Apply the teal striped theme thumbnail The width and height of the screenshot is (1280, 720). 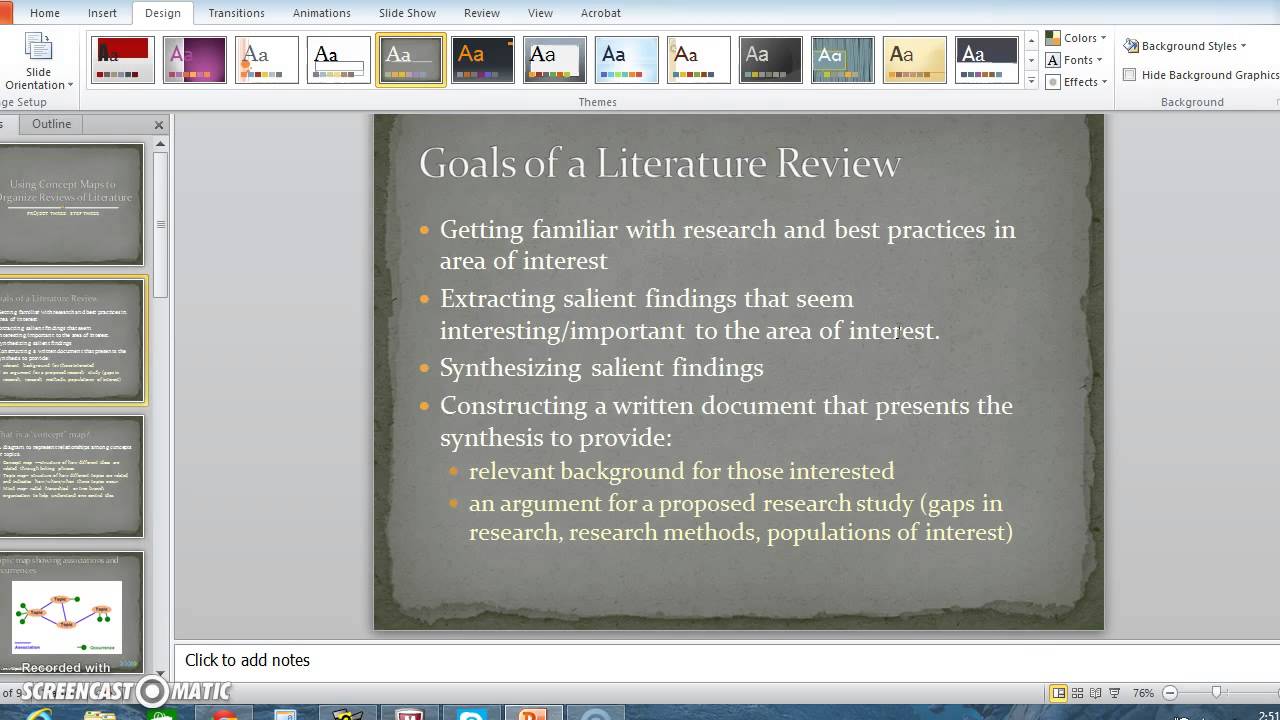pyautogui.click(x=843, y=60)
